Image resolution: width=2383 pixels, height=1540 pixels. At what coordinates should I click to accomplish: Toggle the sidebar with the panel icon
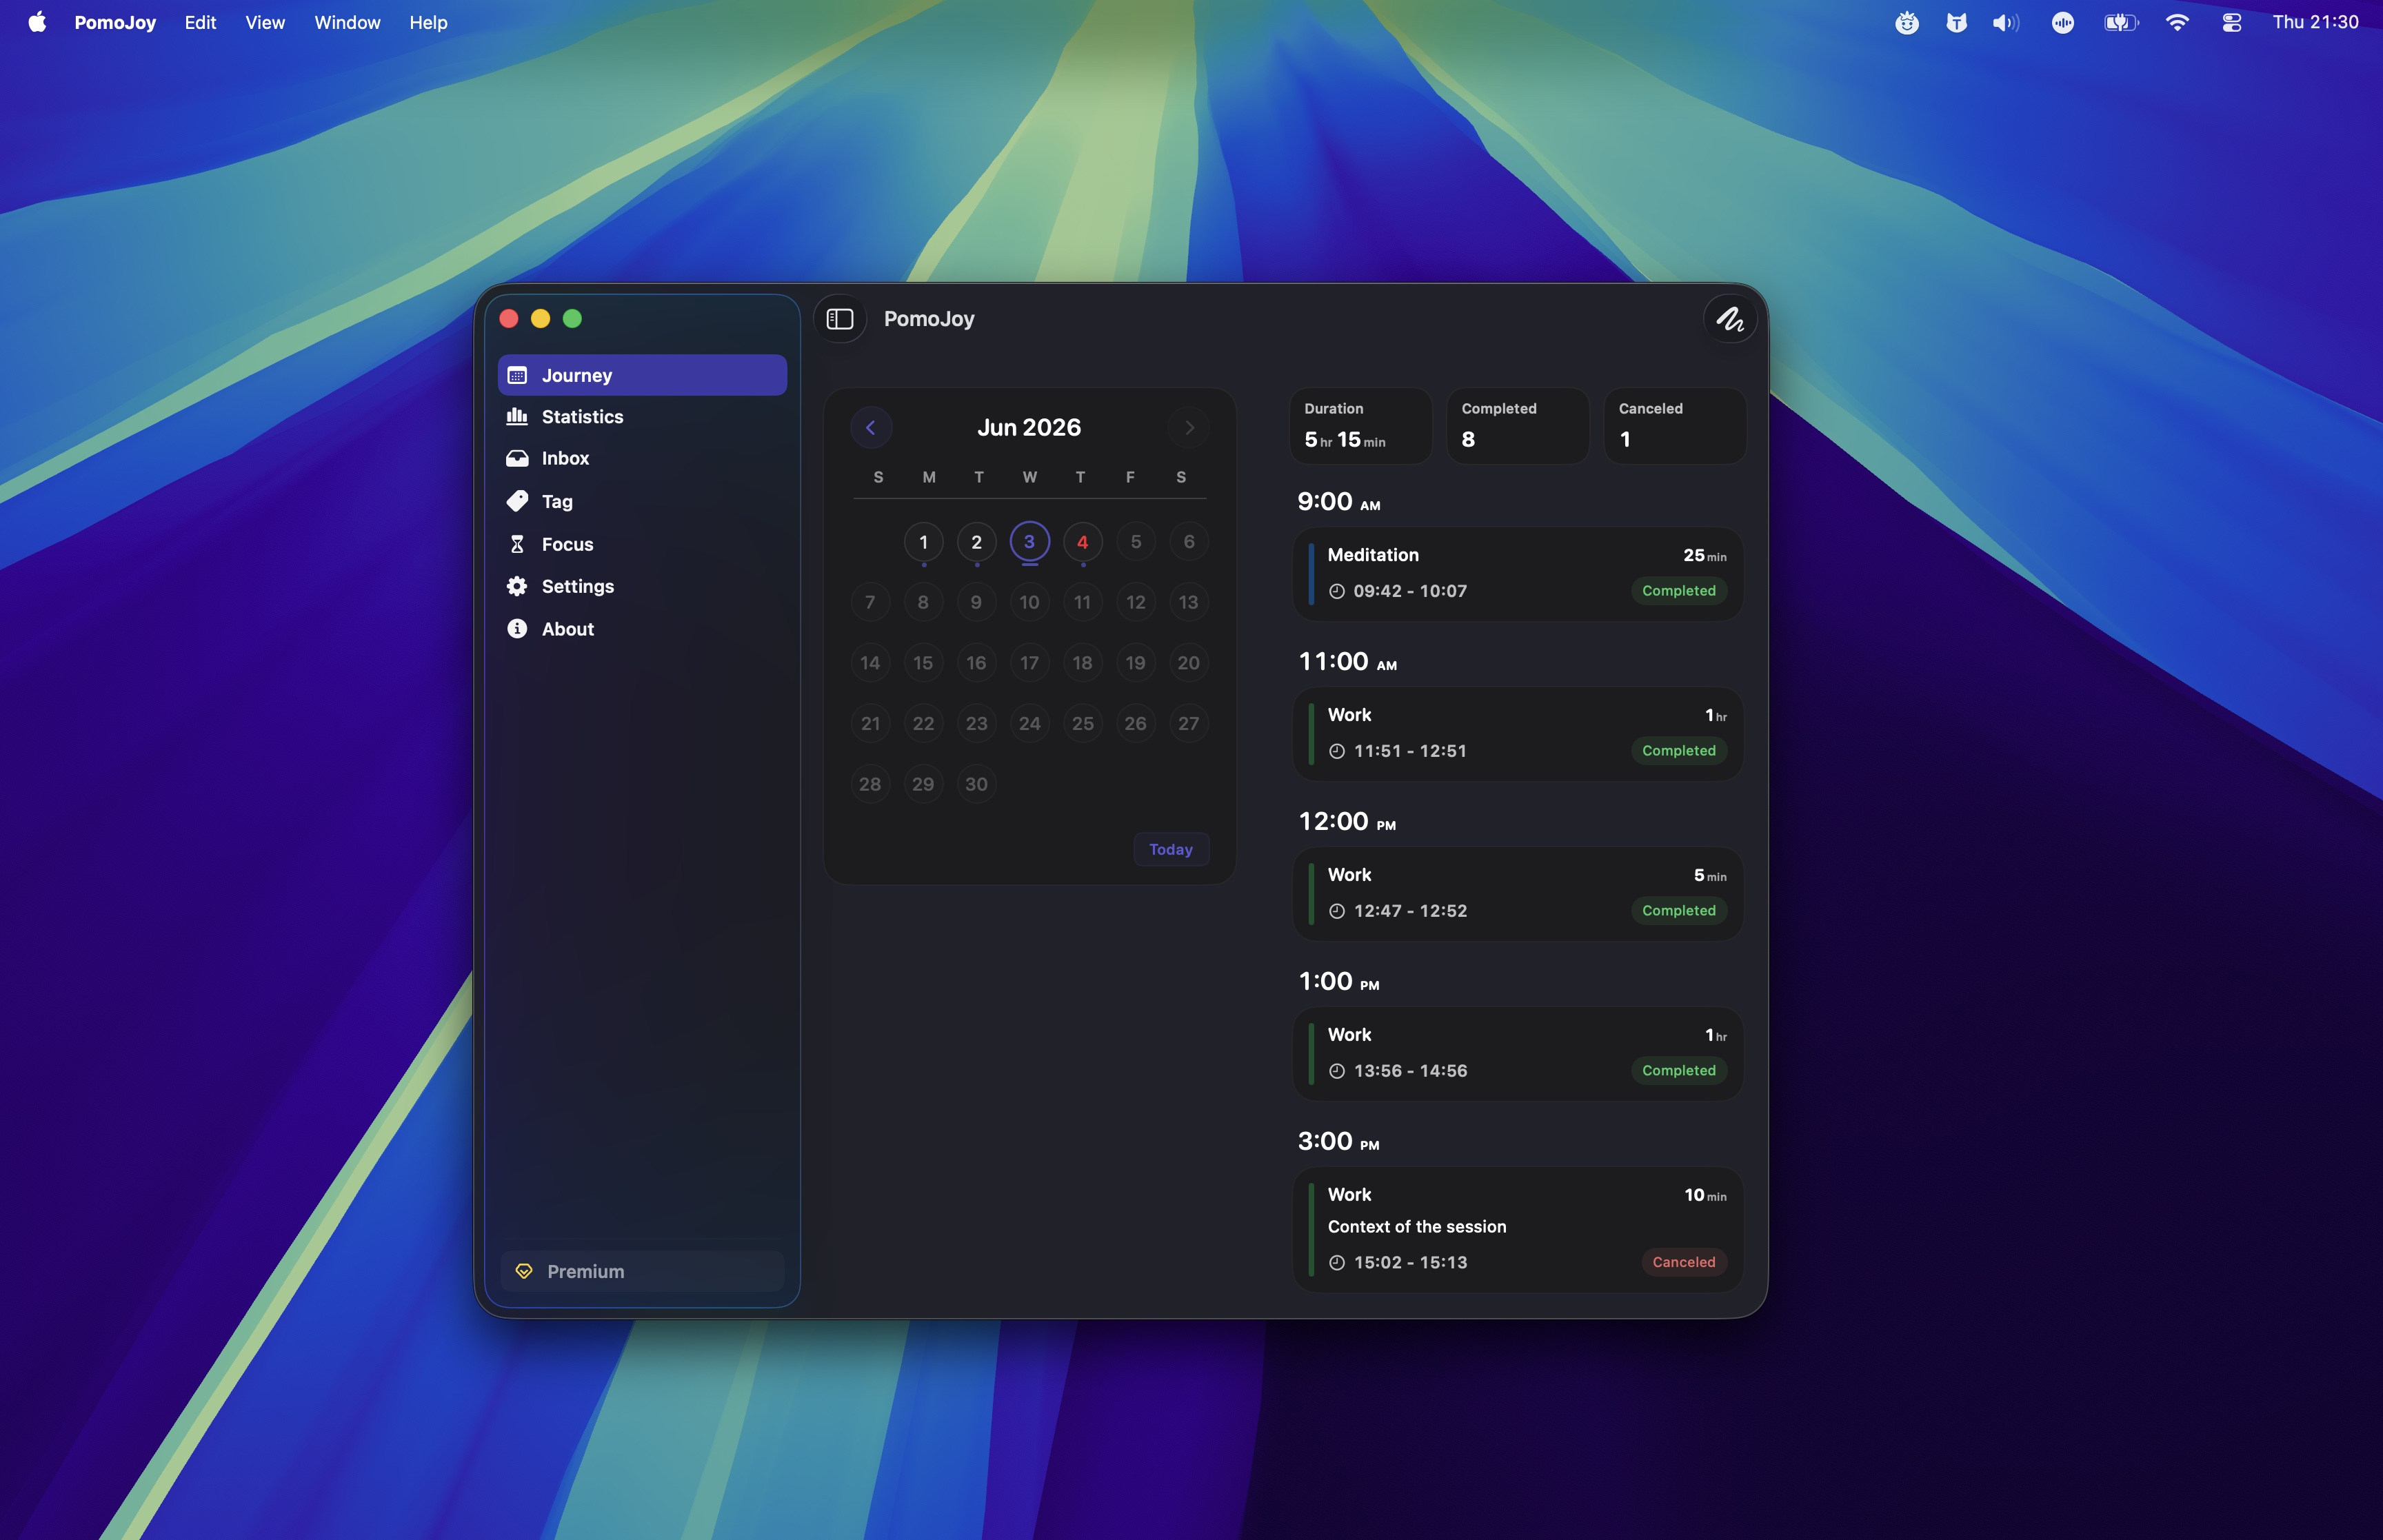(840, 319)
